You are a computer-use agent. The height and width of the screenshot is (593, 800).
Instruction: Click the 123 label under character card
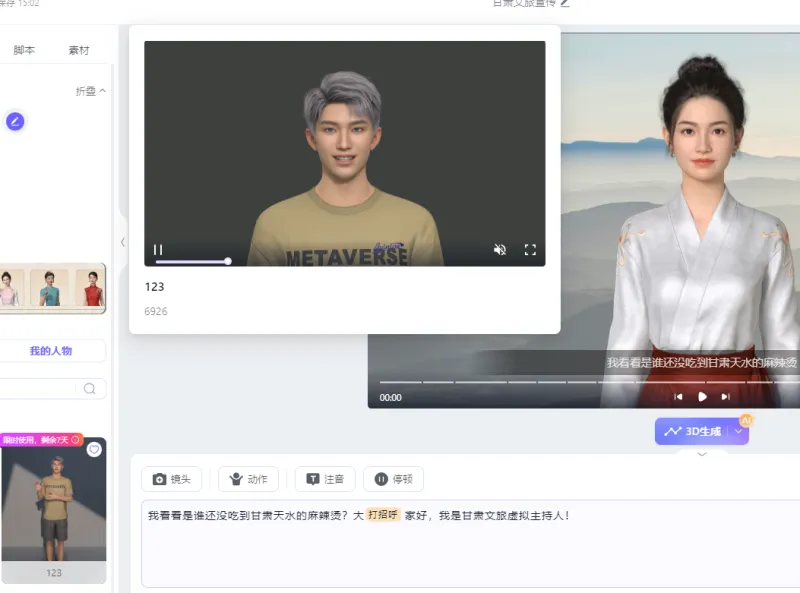tap(54, 573)
